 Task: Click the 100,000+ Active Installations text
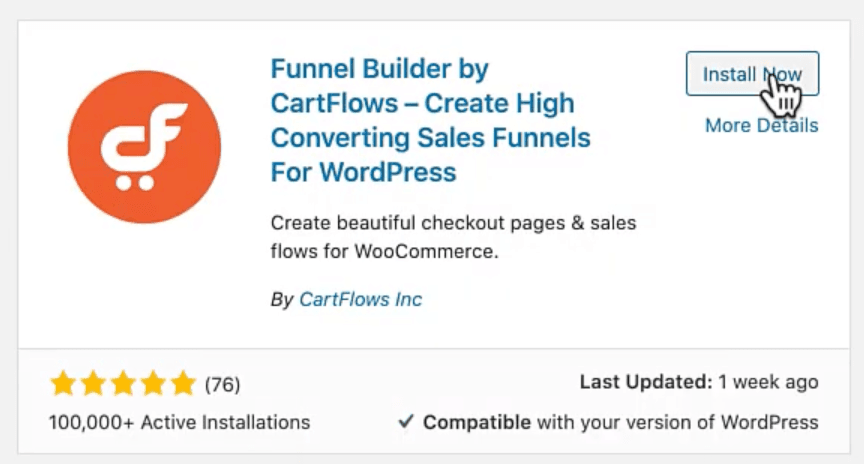pyautogui.click(x=179, y=422)
